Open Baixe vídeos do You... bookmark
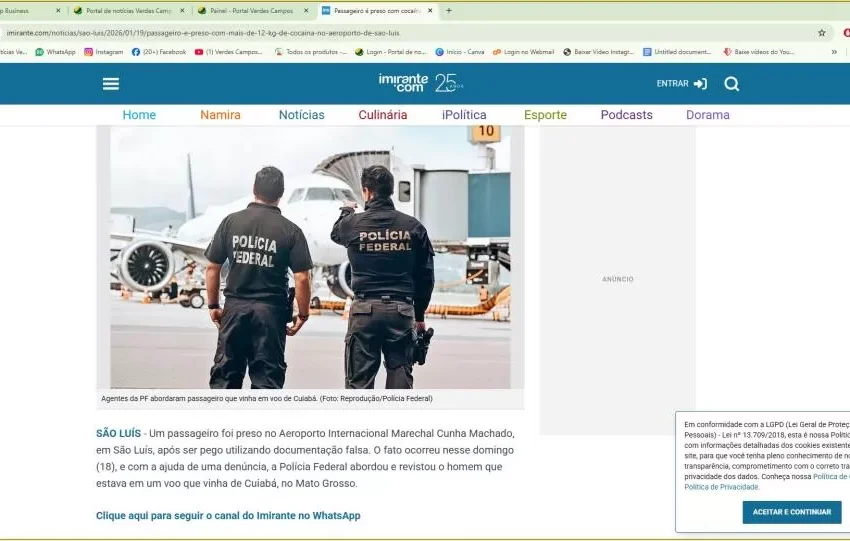Viewport: 850px width, 541px height. pos(758,52)
